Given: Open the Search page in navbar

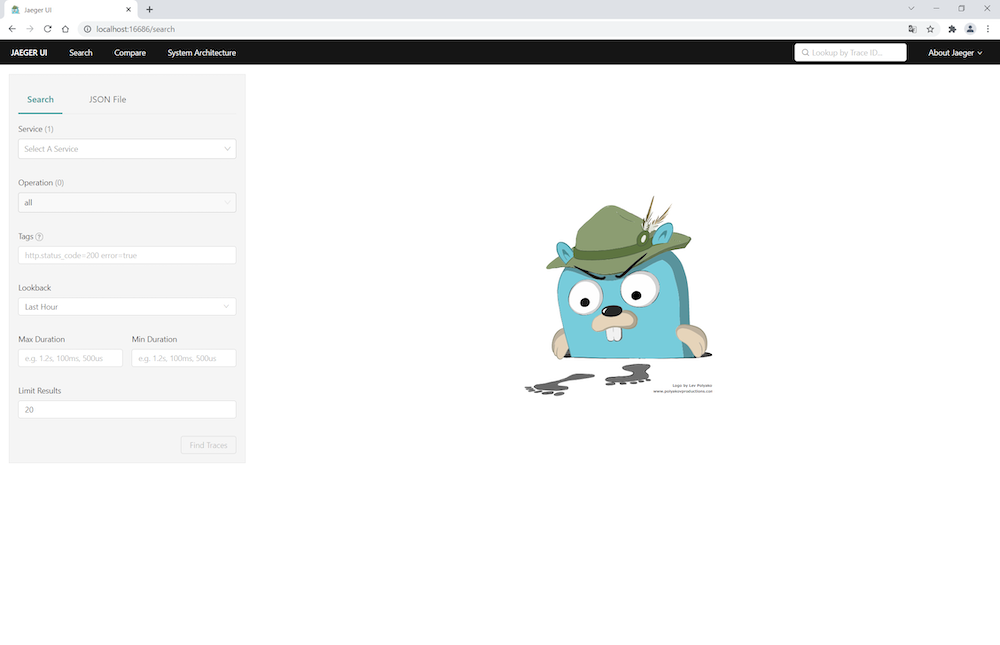Looking at the screenshot, I should coord(80,52).
